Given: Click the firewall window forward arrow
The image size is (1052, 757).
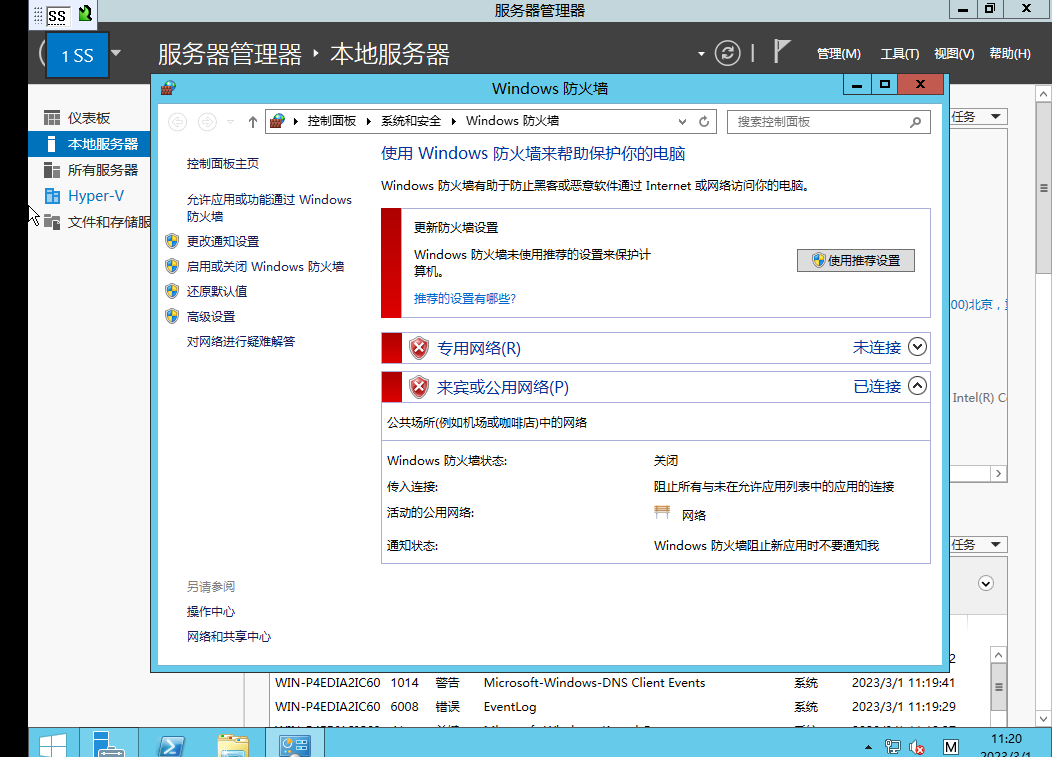Looking at the screenshot, I should pyautogui.click(x=207, y=121).
